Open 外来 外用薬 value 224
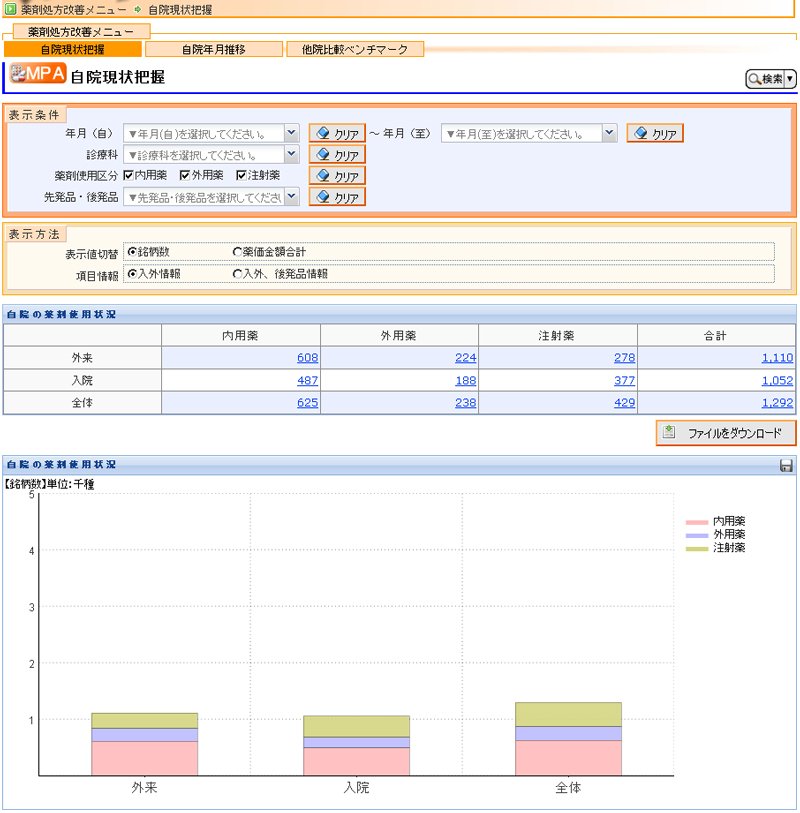The width and height of the screenshot is (800, 813). coord(466,357)
